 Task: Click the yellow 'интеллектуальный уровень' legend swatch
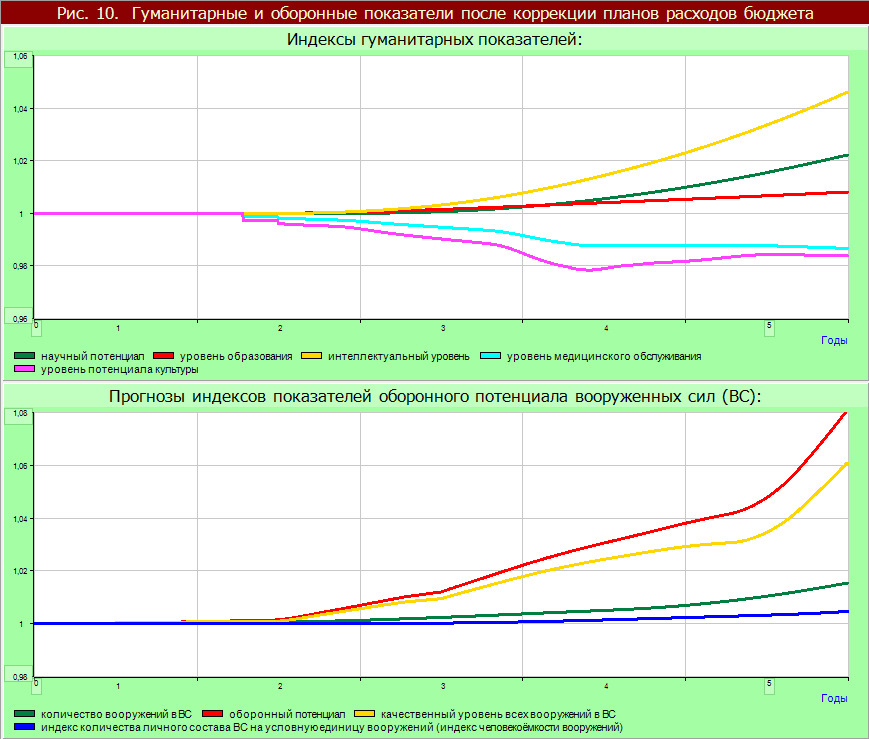[311, 356]
